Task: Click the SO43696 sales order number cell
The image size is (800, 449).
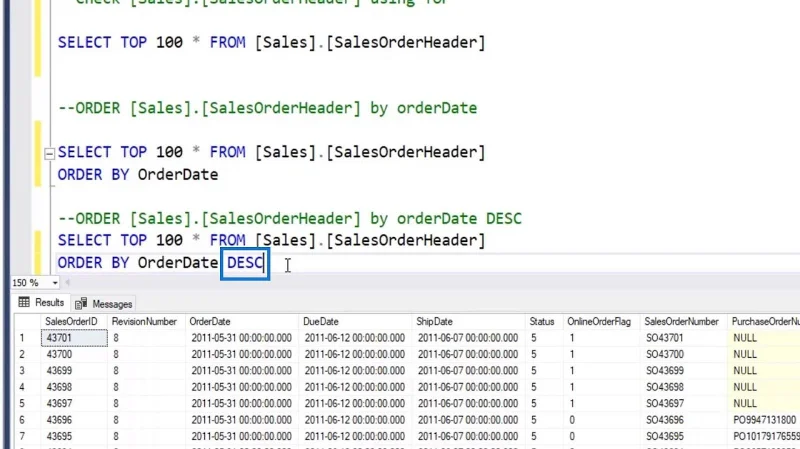Action: [x=684, y=420]
